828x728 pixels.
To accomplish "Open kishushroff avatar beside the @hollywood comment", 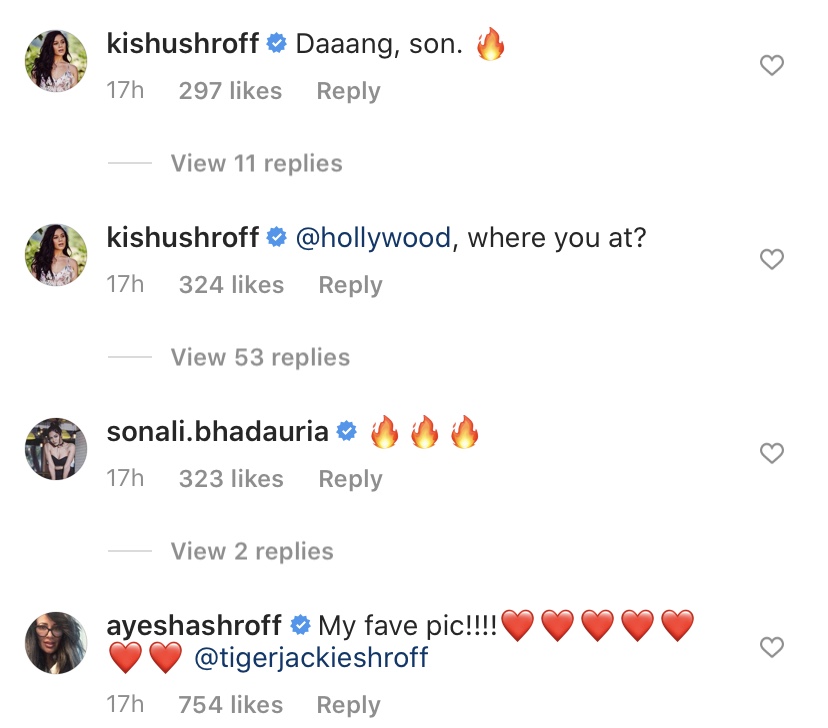I will pos(55,256).
